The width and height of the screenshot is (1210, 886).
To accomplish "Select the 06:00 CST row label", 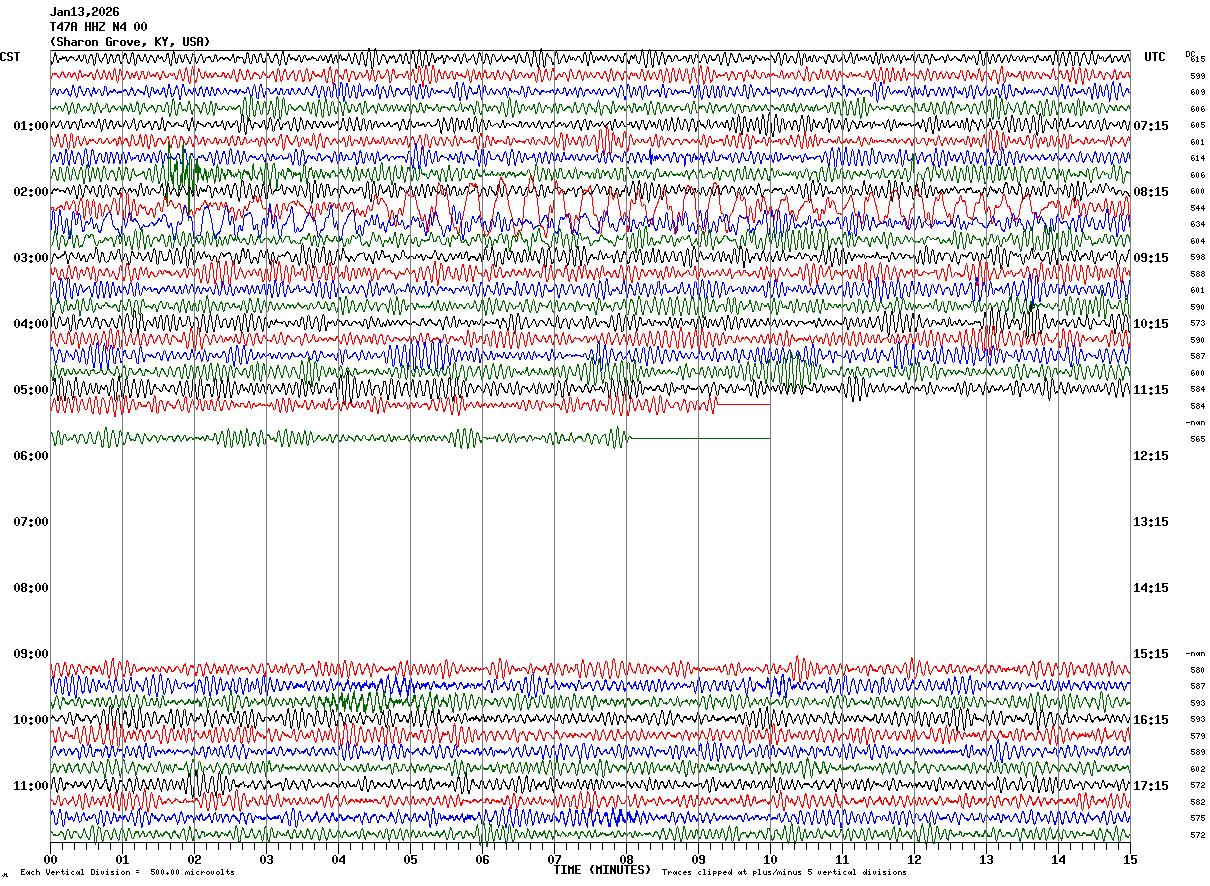I will (31, 456).
